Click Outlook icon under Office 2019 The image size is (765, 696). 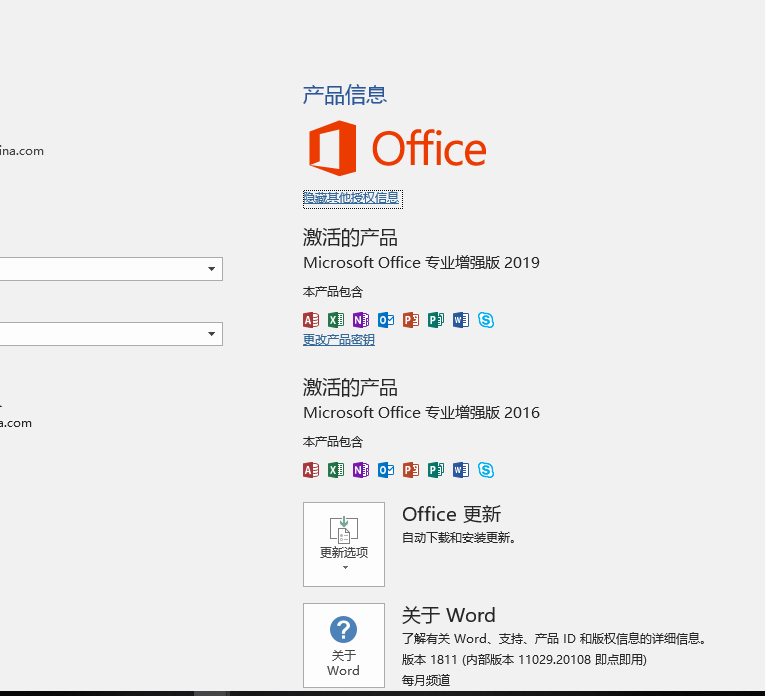pos(386,320)
